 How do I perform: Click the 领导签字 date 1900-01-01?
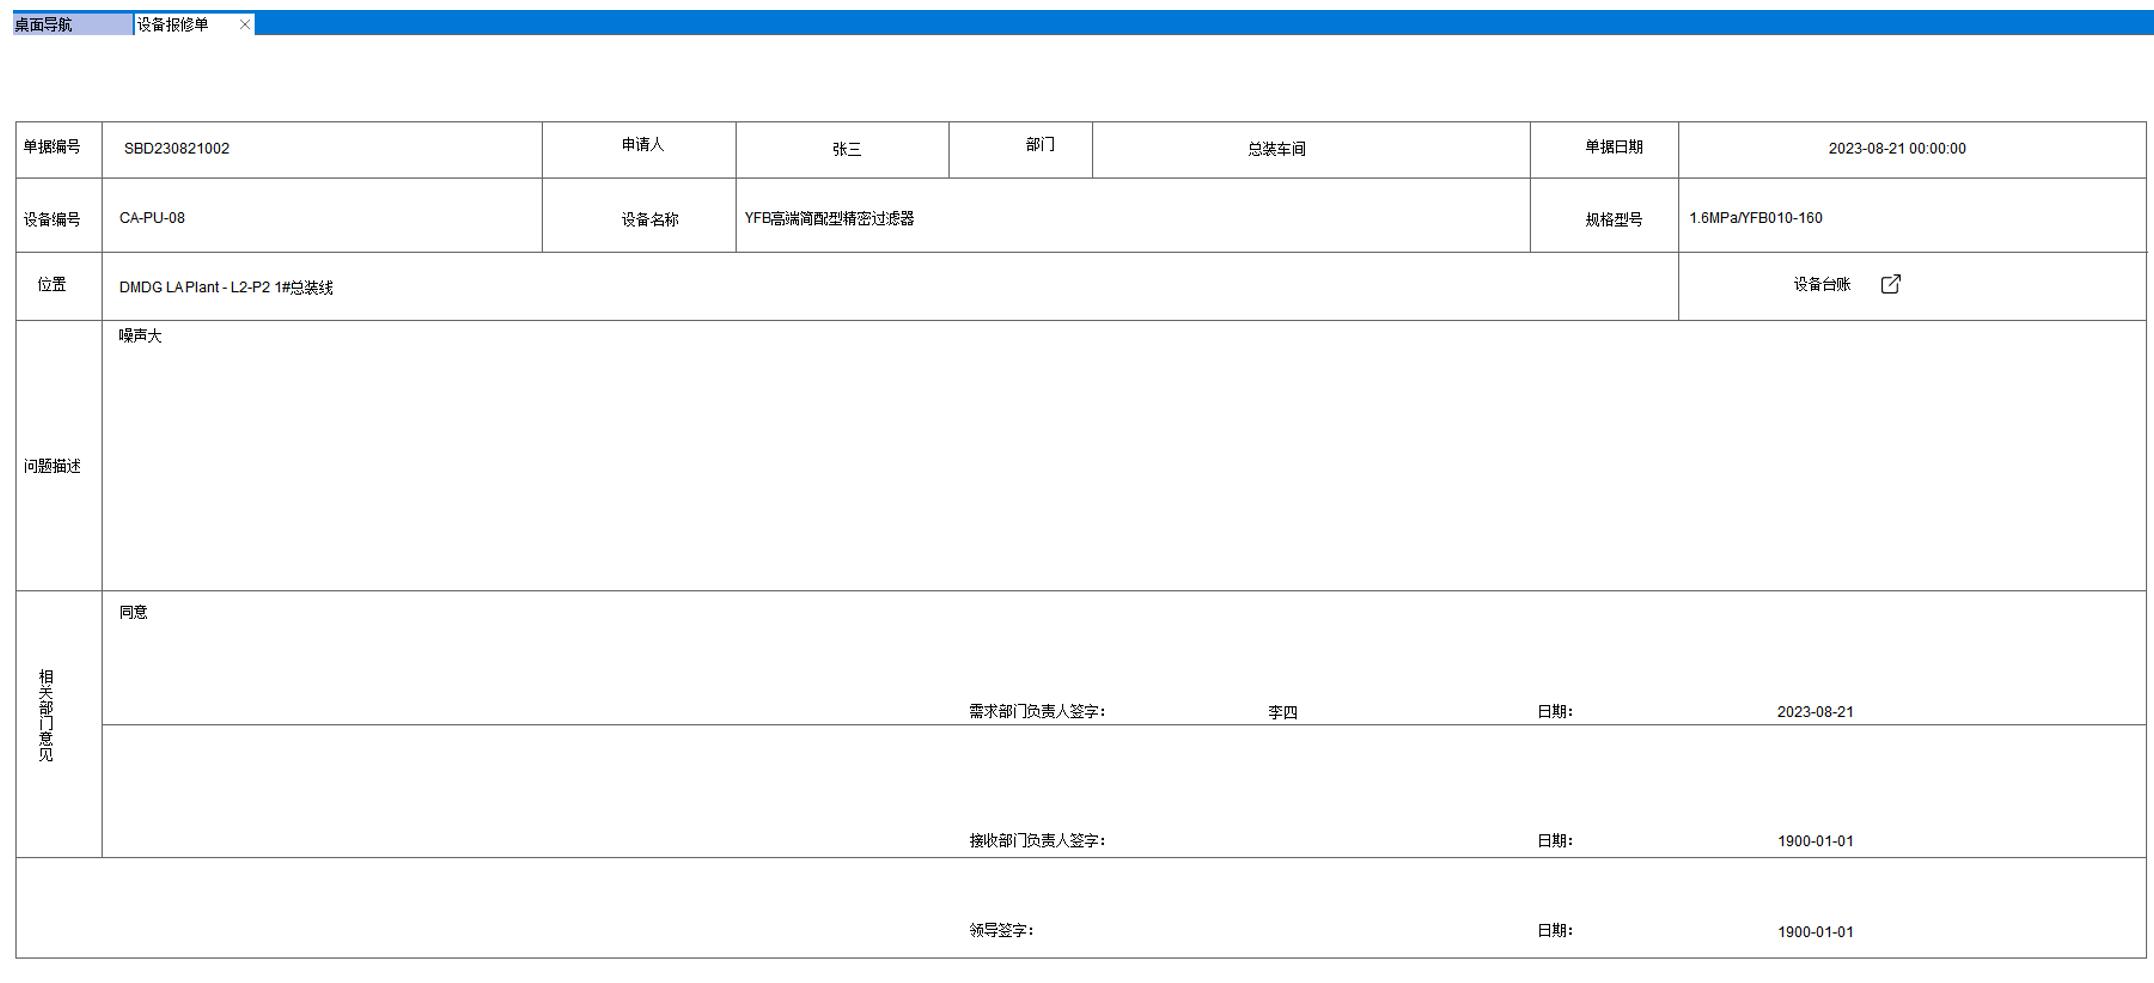coord(1814,932)
